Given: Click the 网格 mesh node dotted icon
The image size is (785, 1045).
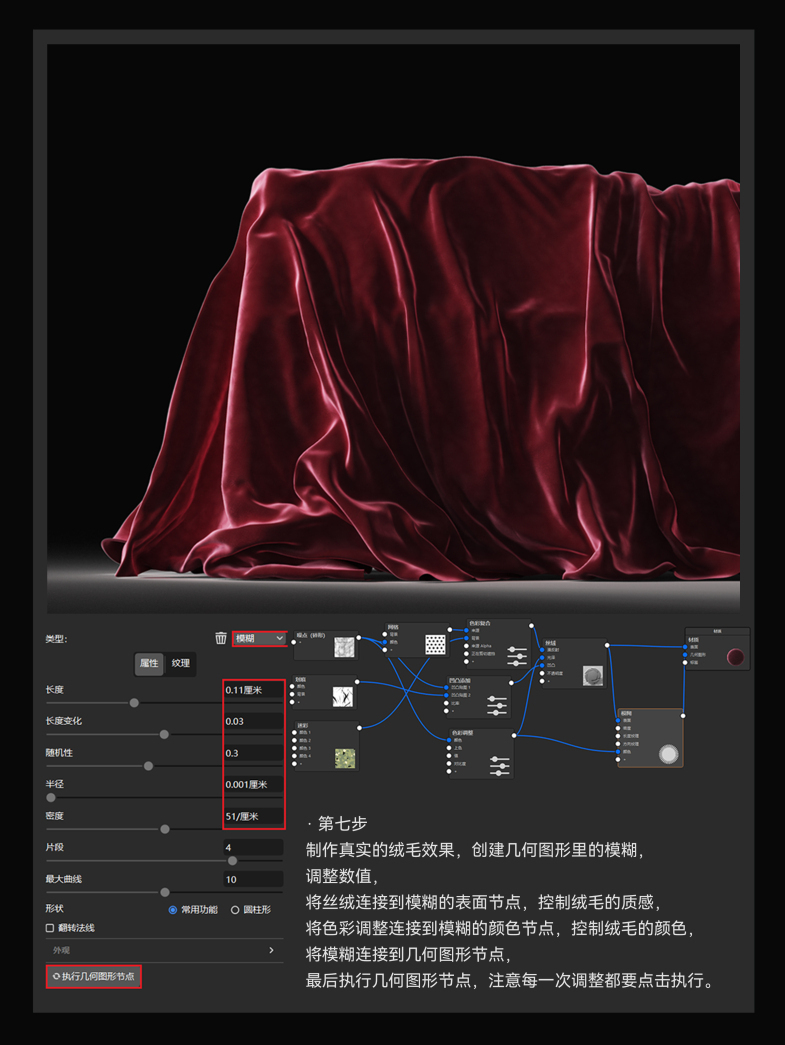Looking at the screenshot, I should [435, 645].
